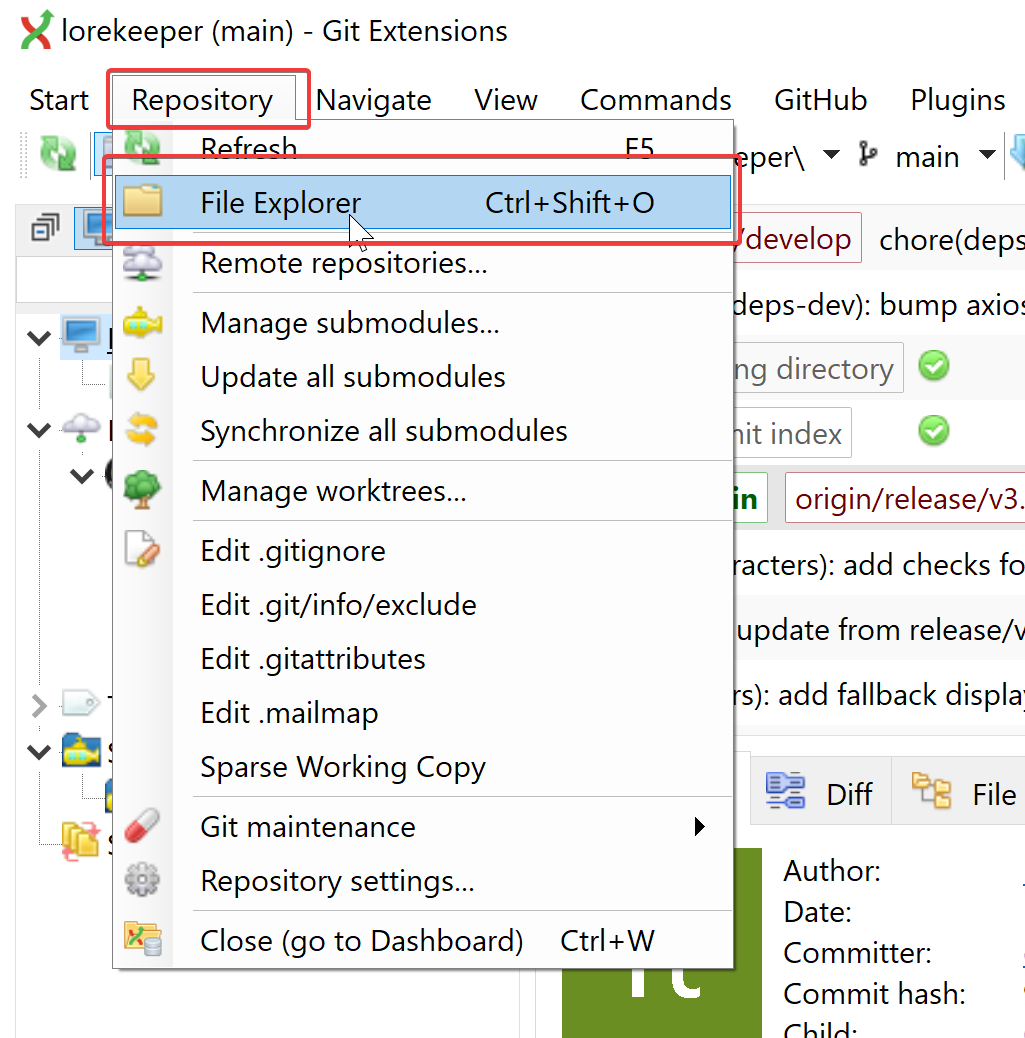
Task: Click the Remote repositories cloud icon
Action: (142, 264)
